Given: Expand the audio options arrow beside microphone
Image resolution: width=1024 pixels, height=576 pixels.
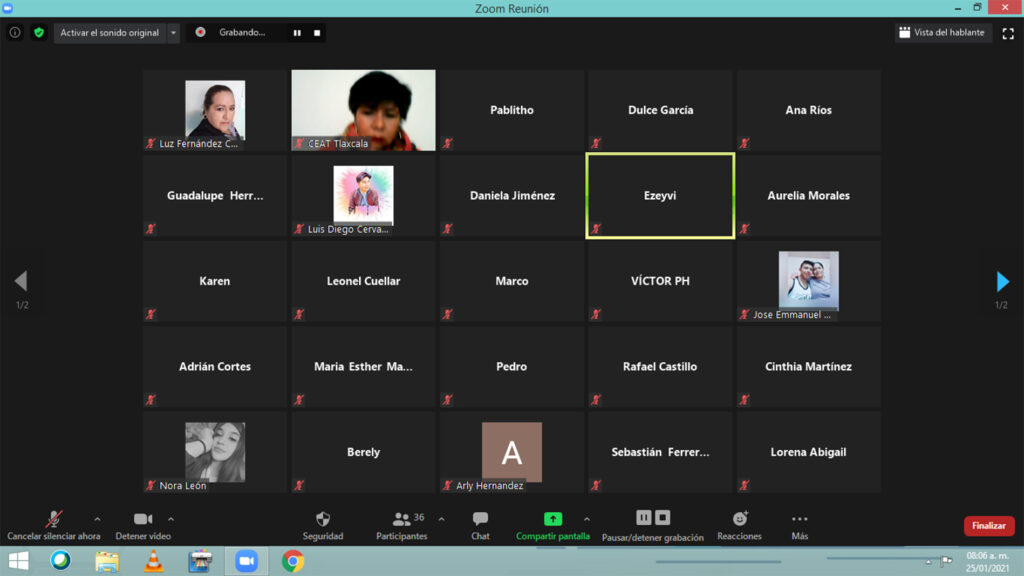Looking at the screenshot, I should click(x=97, y=519).
